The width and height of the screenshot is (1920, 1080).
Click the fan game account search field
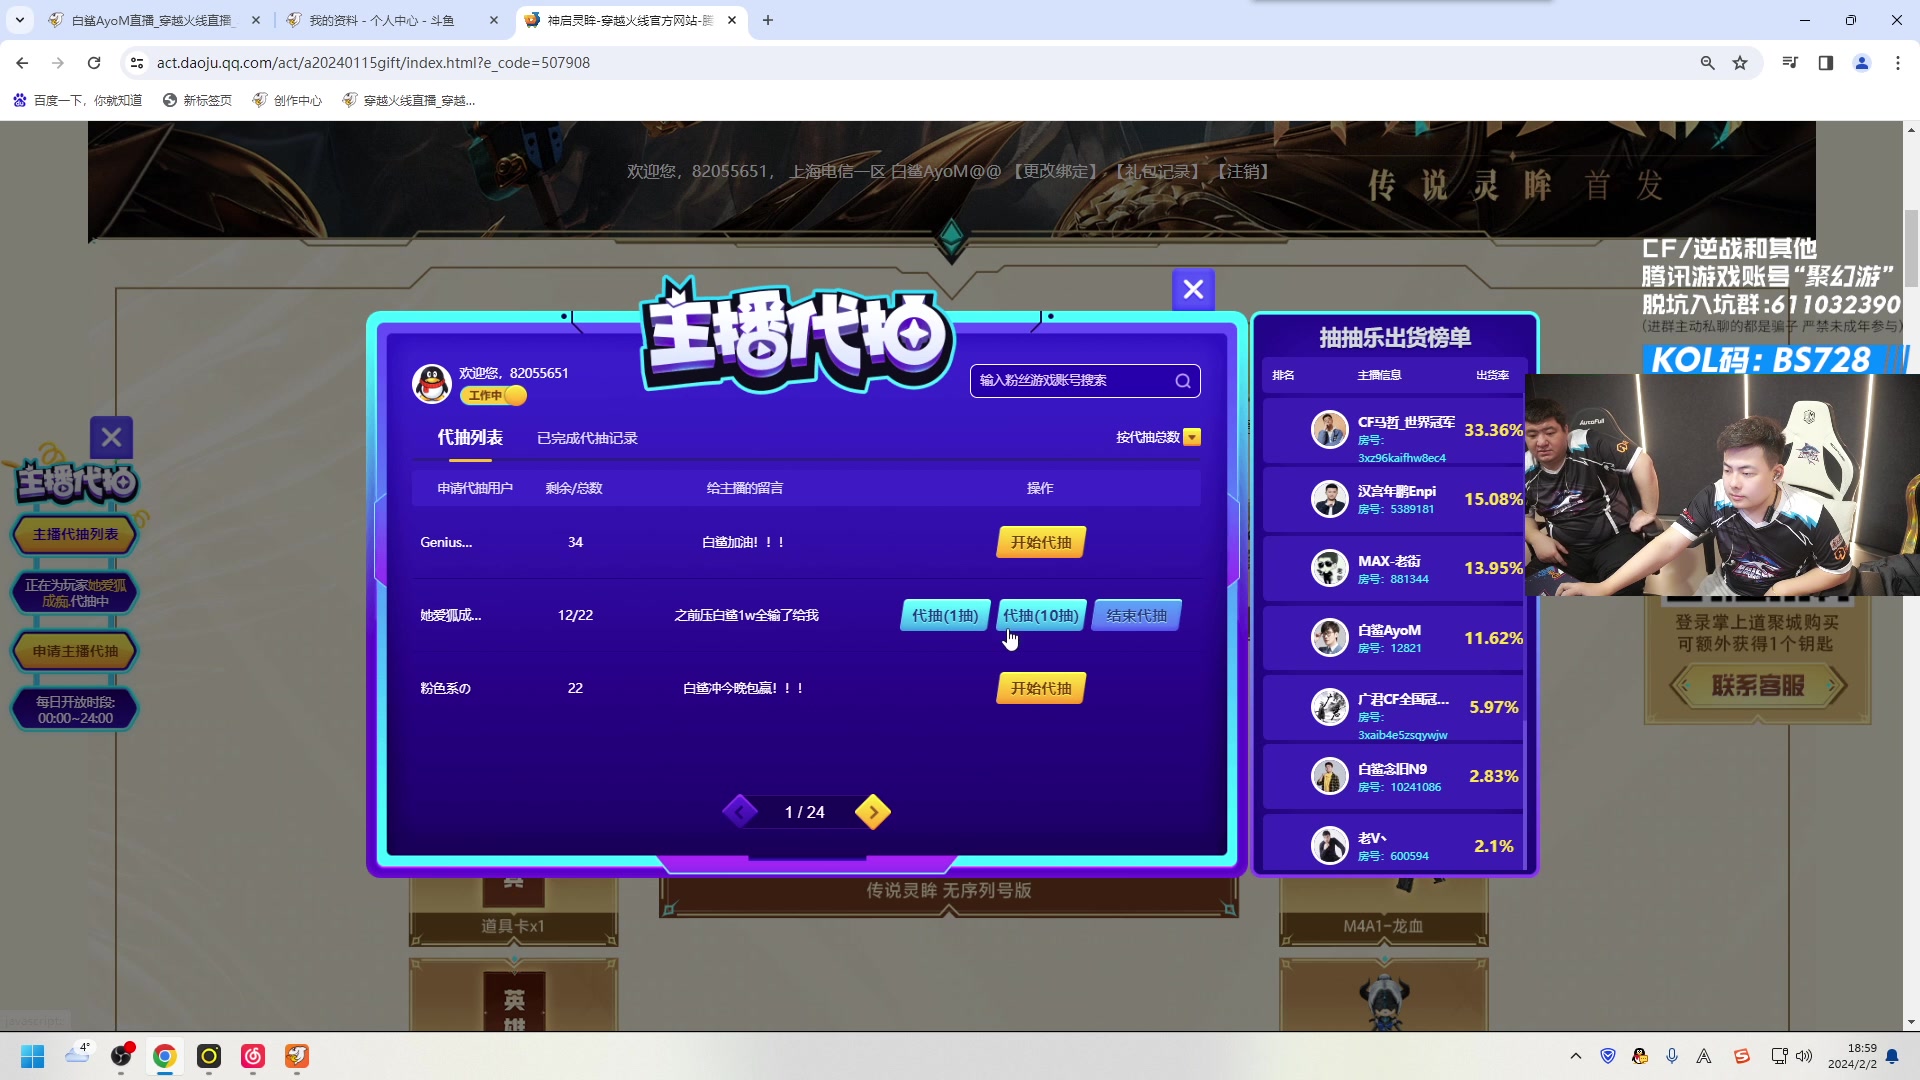[1085, 381]
